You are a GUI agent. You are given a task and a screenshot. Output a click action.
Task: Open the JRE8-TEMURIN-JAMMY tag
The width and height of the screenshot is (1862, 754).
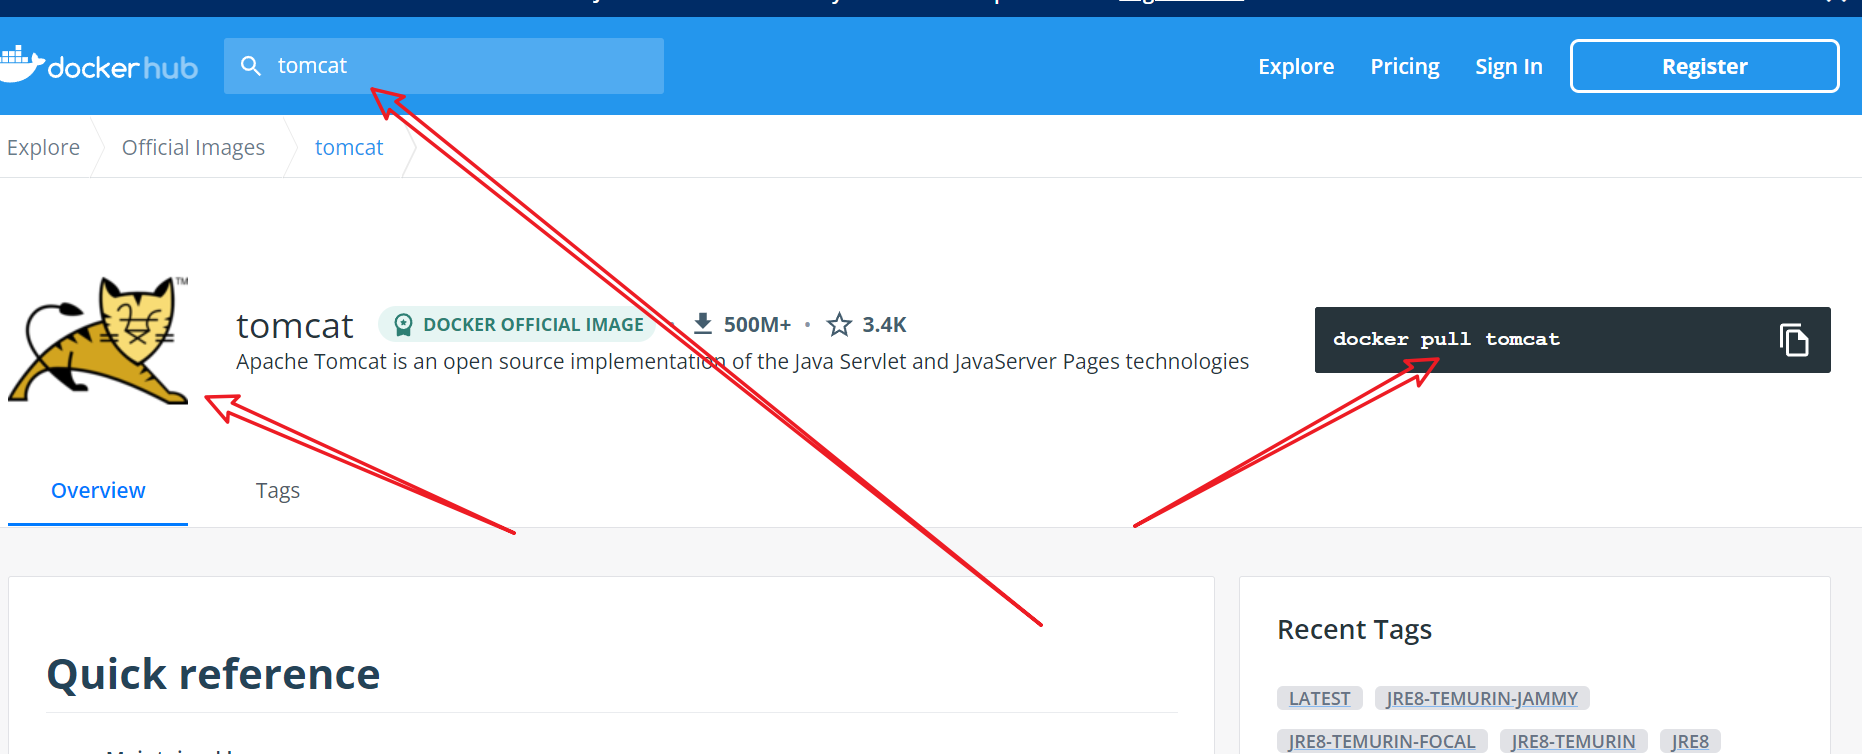pyautogui.click(x=1482, y=698)
